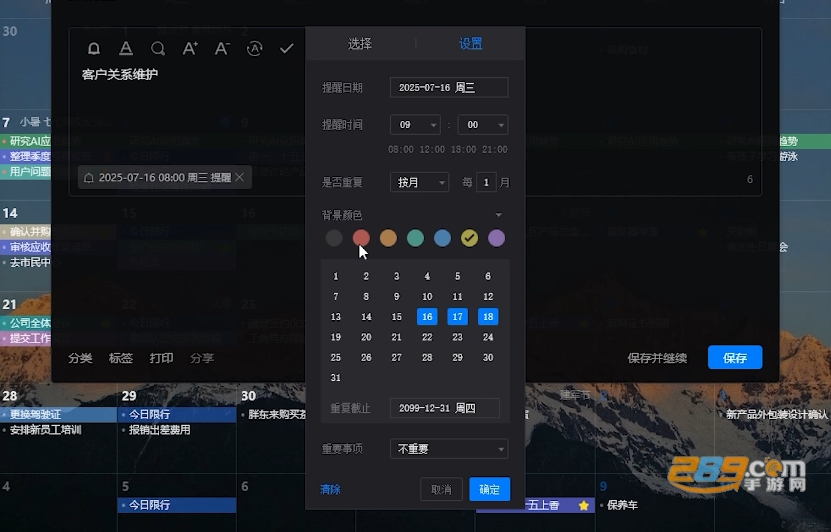Open the 是否重复 dropdown showing 按月
The image size is (831, 532).
[419, 182]
